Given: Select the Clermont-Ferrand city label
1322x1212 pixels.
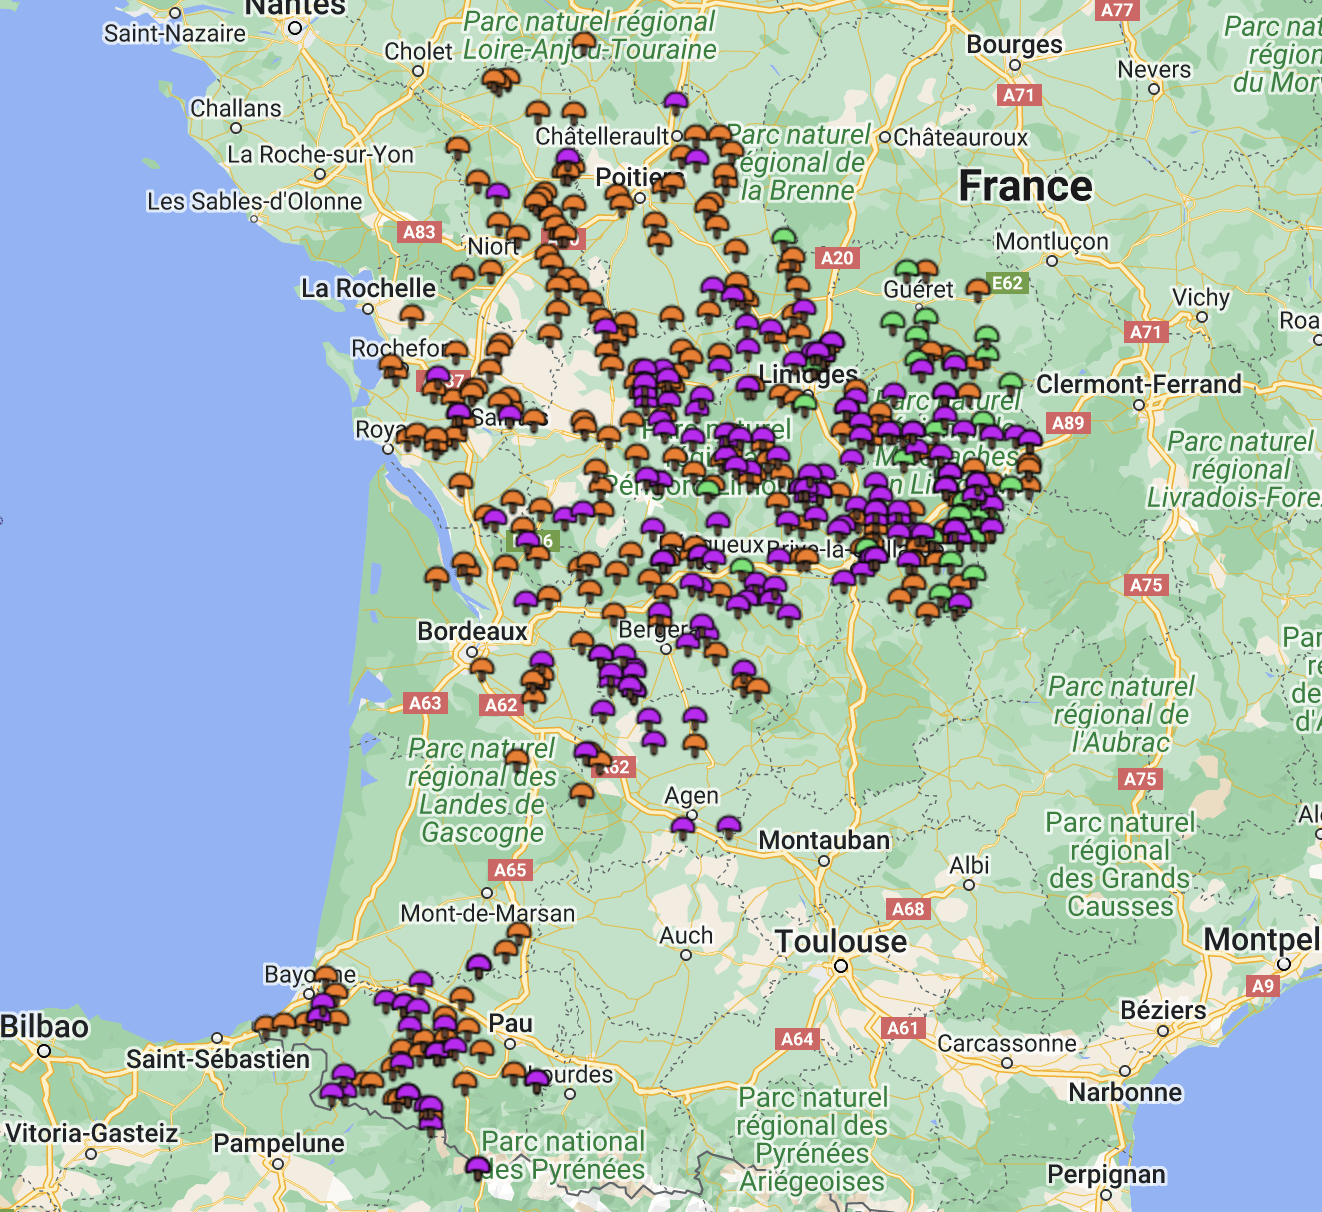Looking at the screenshot, I should [x=1138, y=384].
